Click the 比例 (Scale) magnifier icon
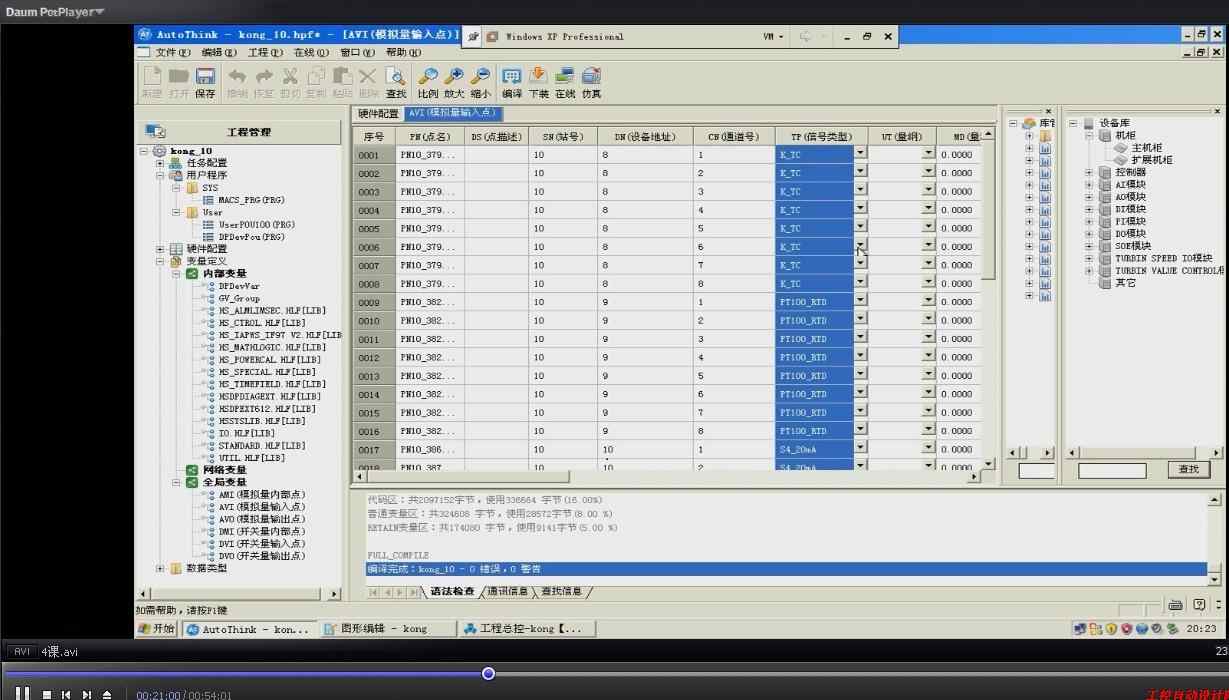Image resolution: width=1229 pixels, height=700 pixels. pos(428,76)
